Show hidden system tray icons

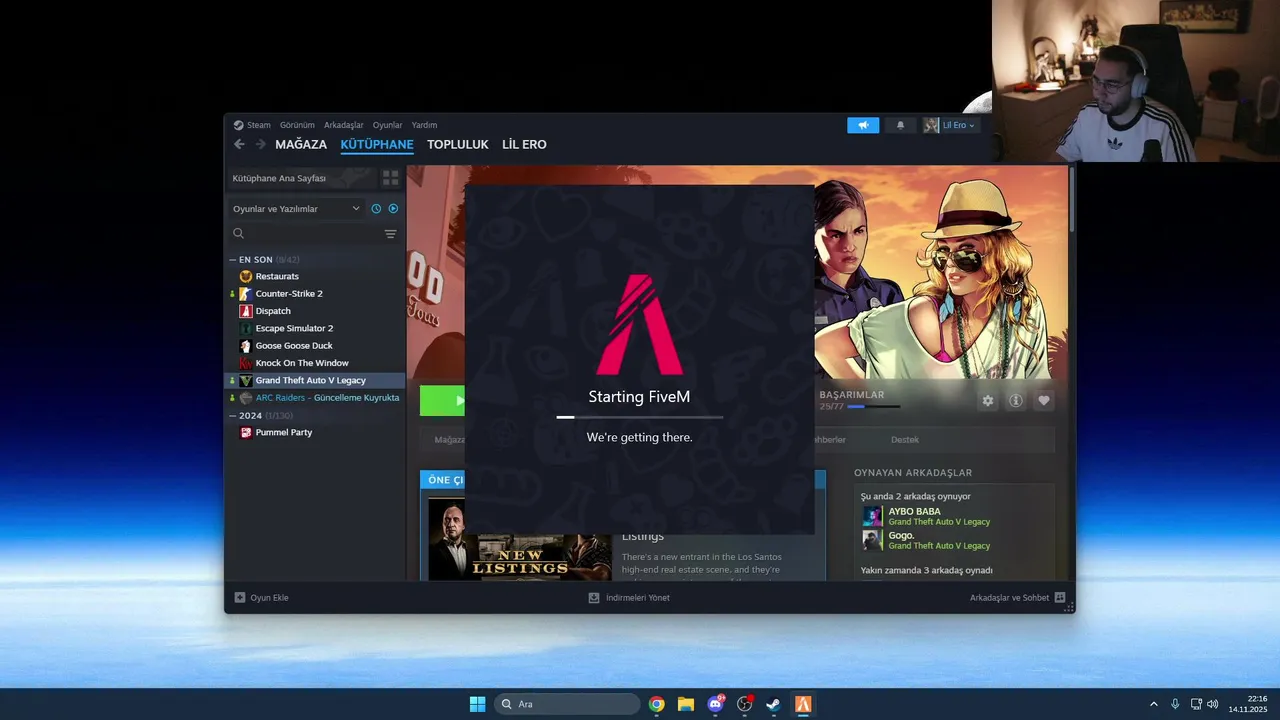coord(1153,704)
